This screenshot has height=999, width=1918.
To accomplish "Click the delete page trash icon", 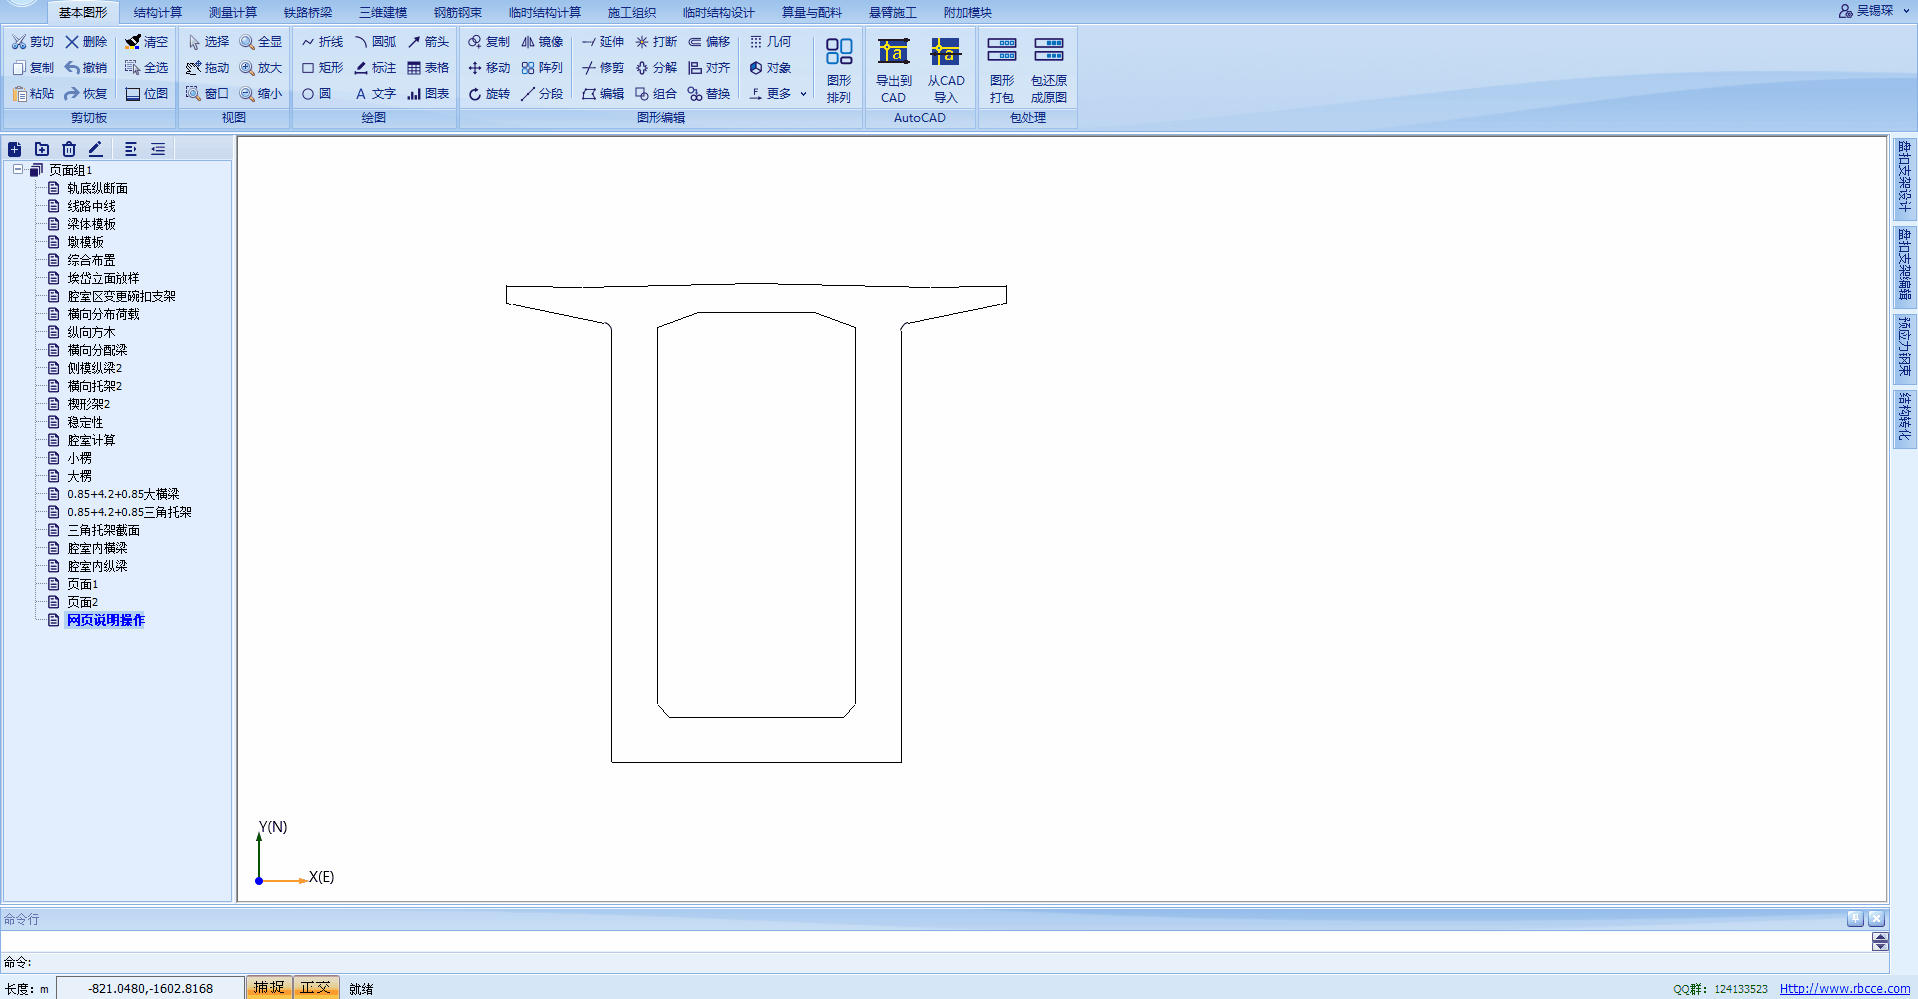I will pos(69,149).
